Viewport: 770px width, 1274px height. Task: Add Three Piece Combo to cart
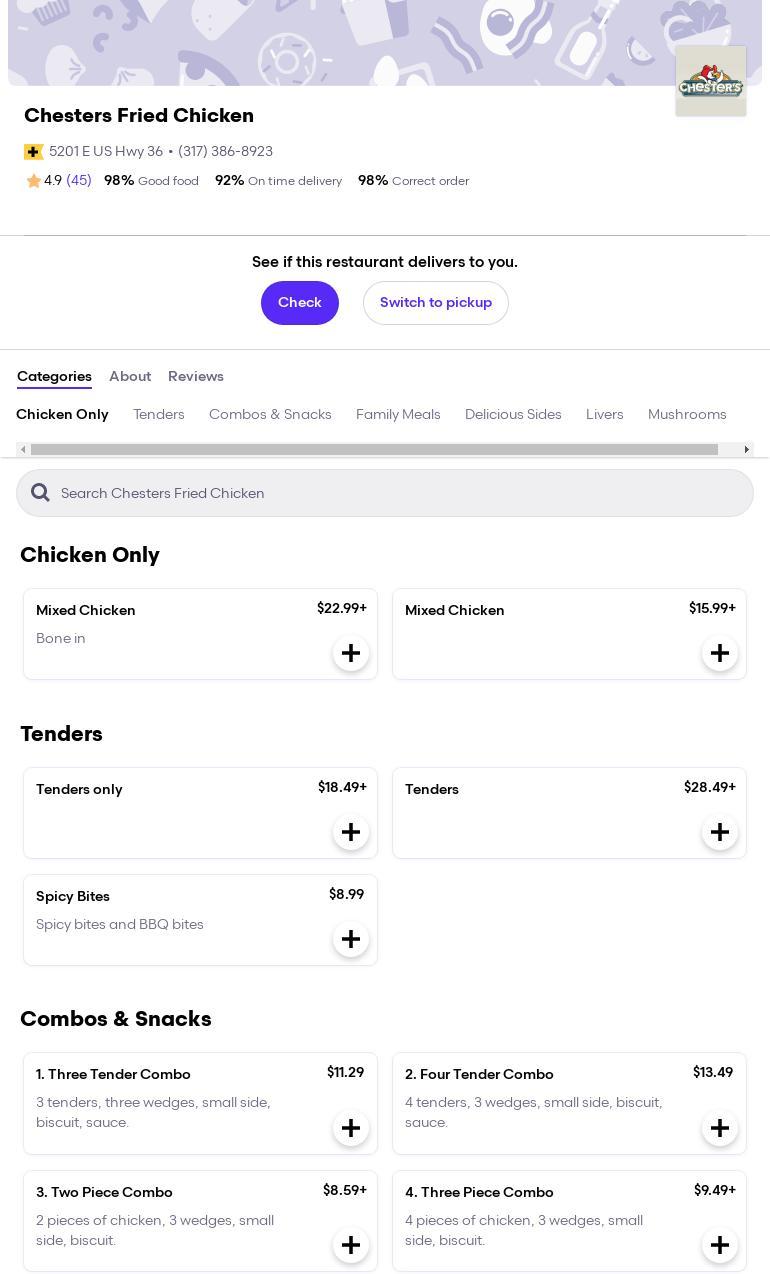point(720,1245)
